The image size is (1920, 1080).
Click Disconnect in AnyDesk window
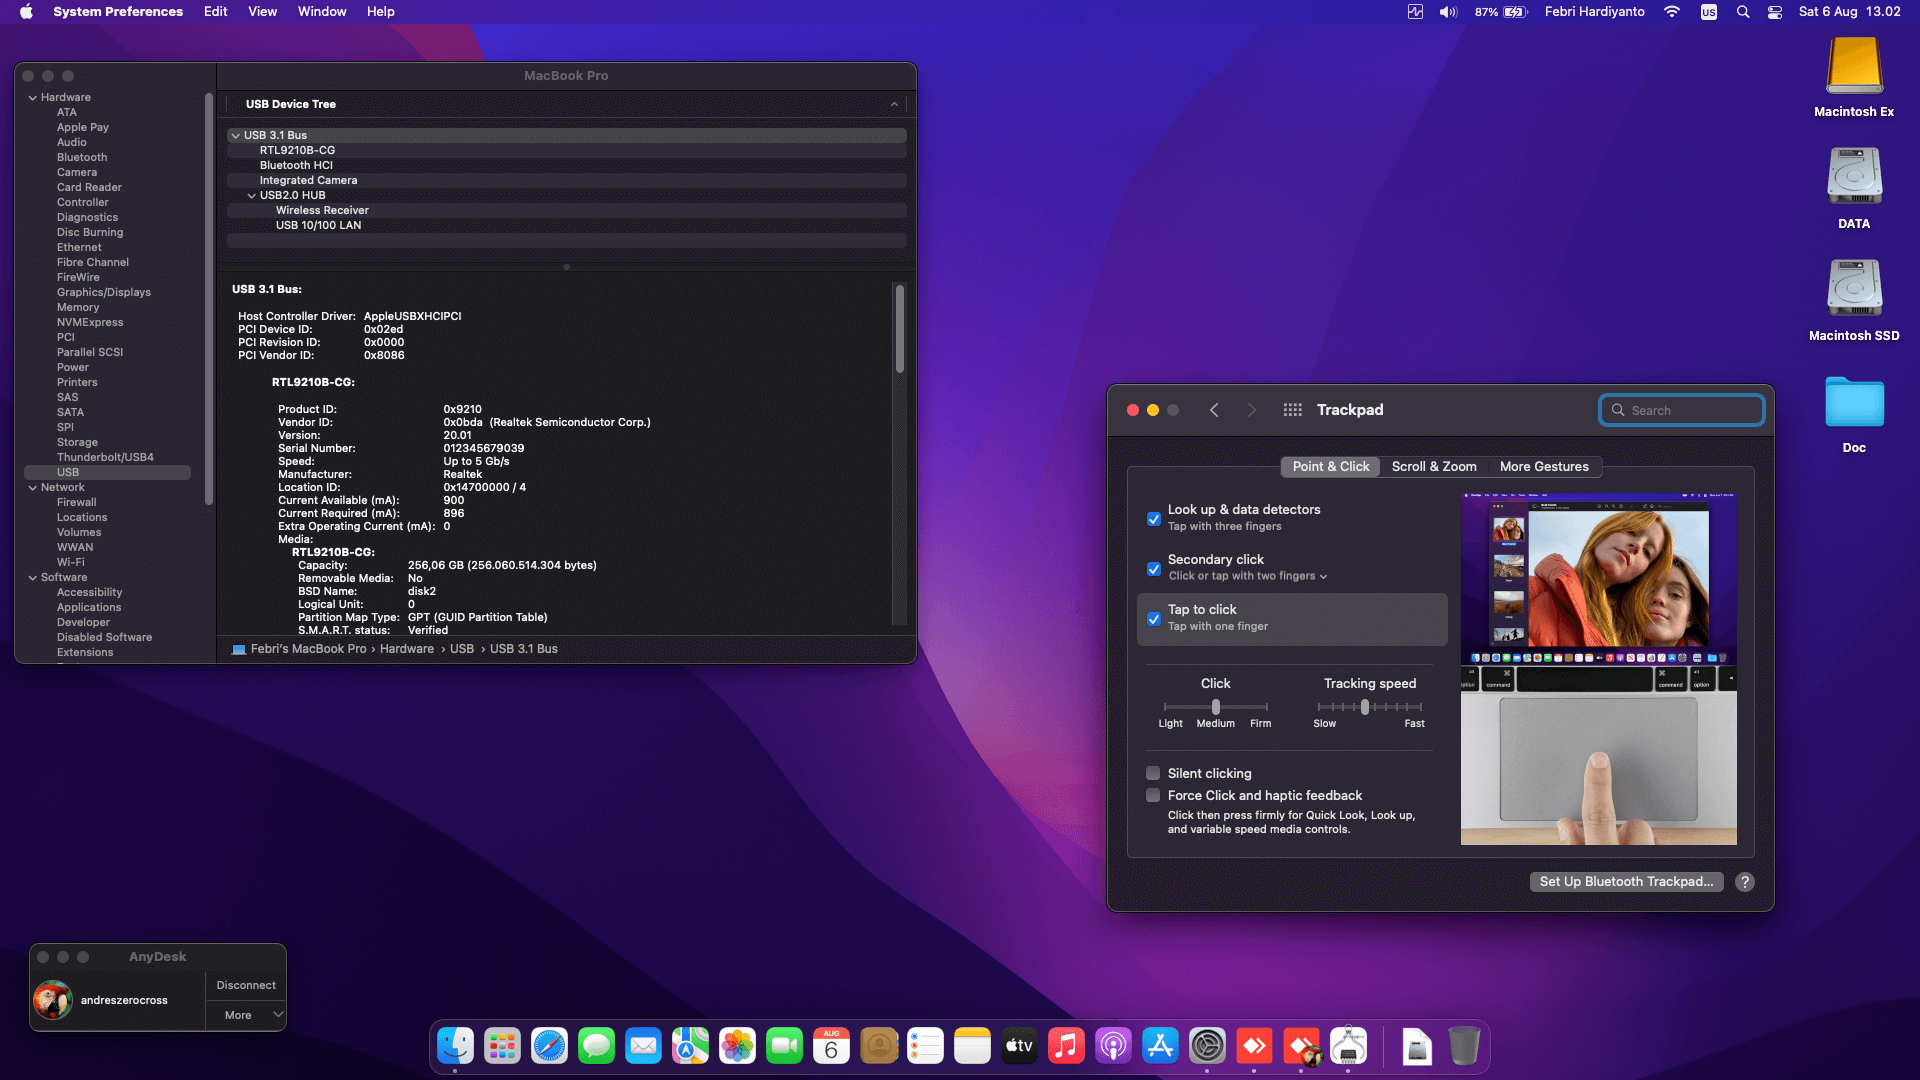pos(246,986)
